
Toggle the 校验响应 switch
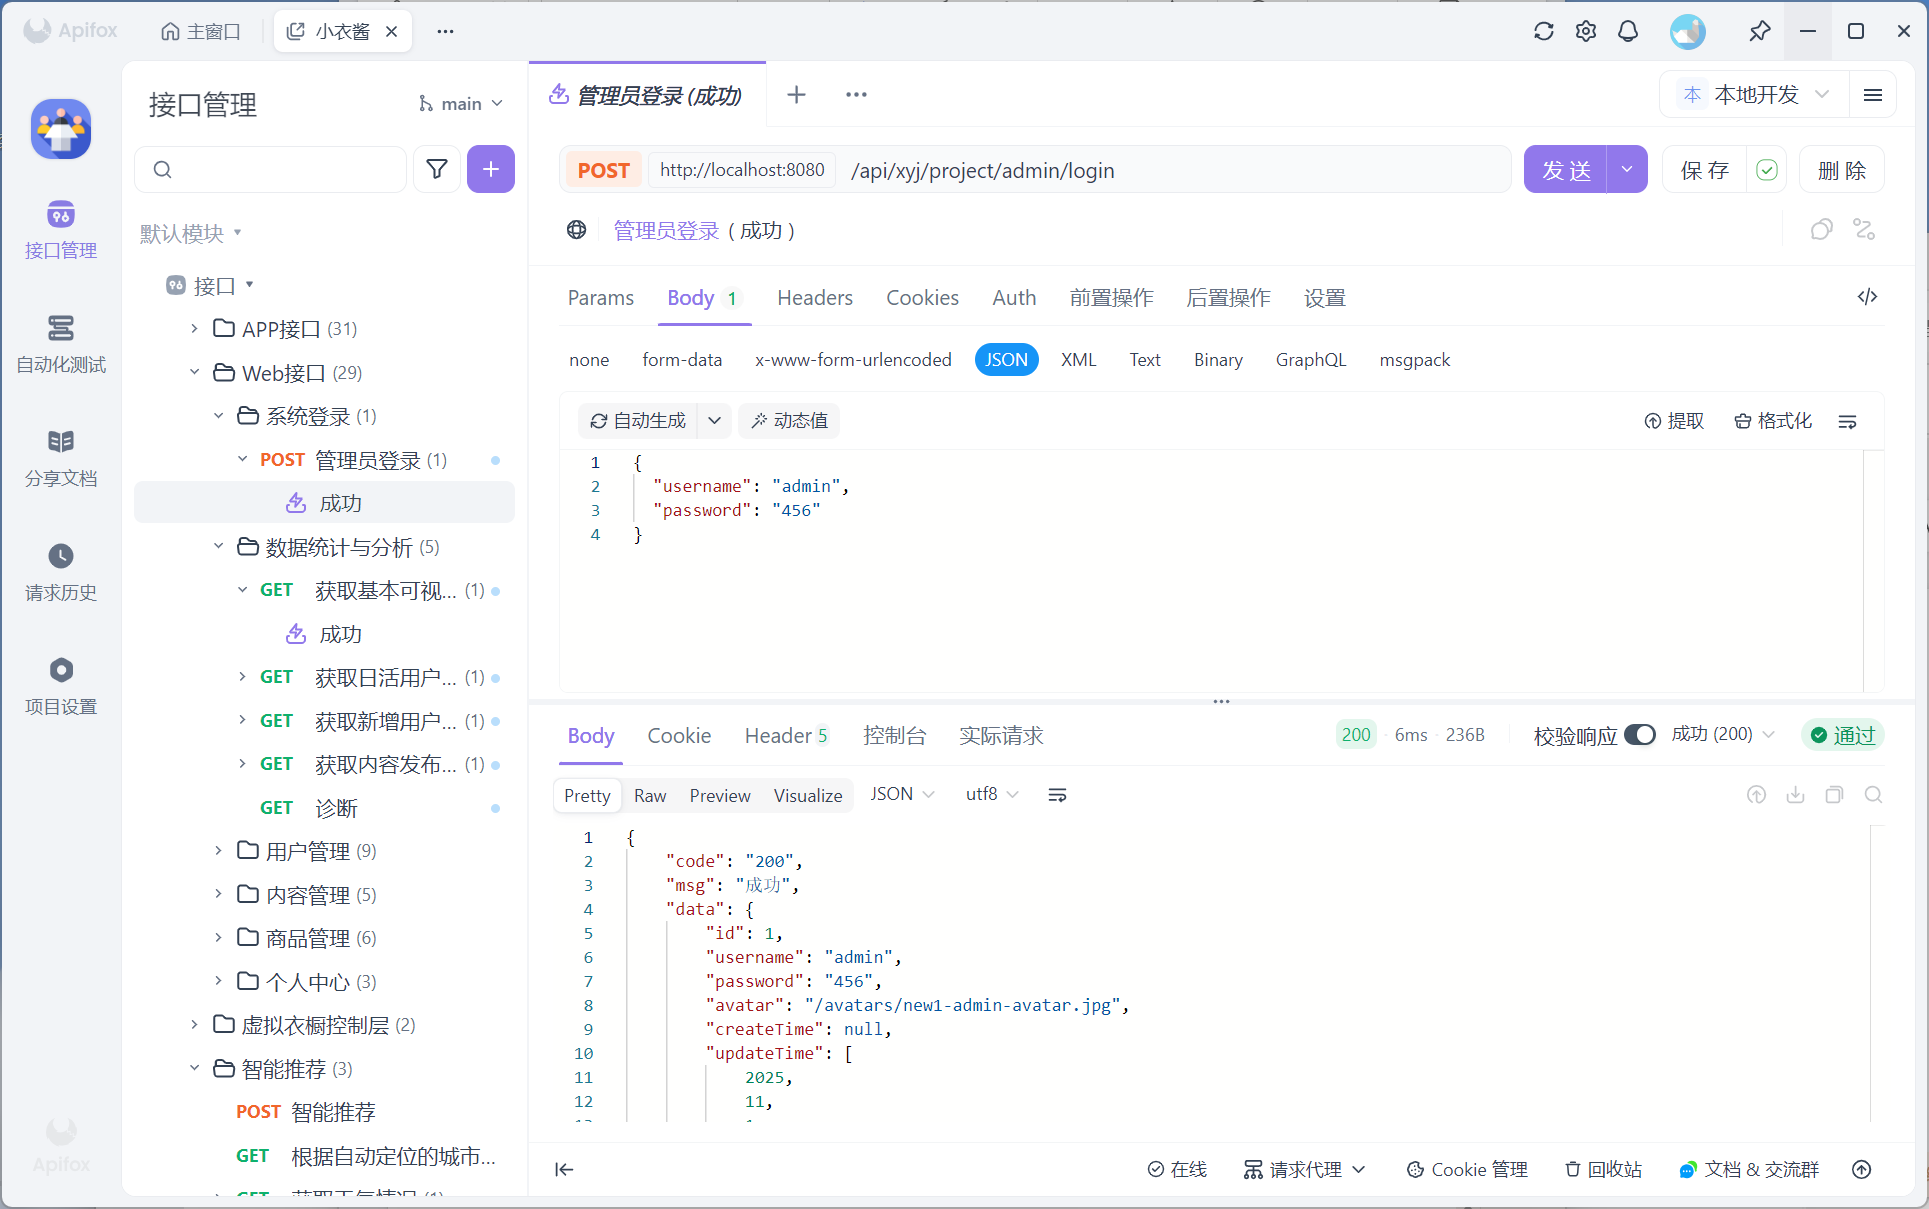tap(1639, 735)
